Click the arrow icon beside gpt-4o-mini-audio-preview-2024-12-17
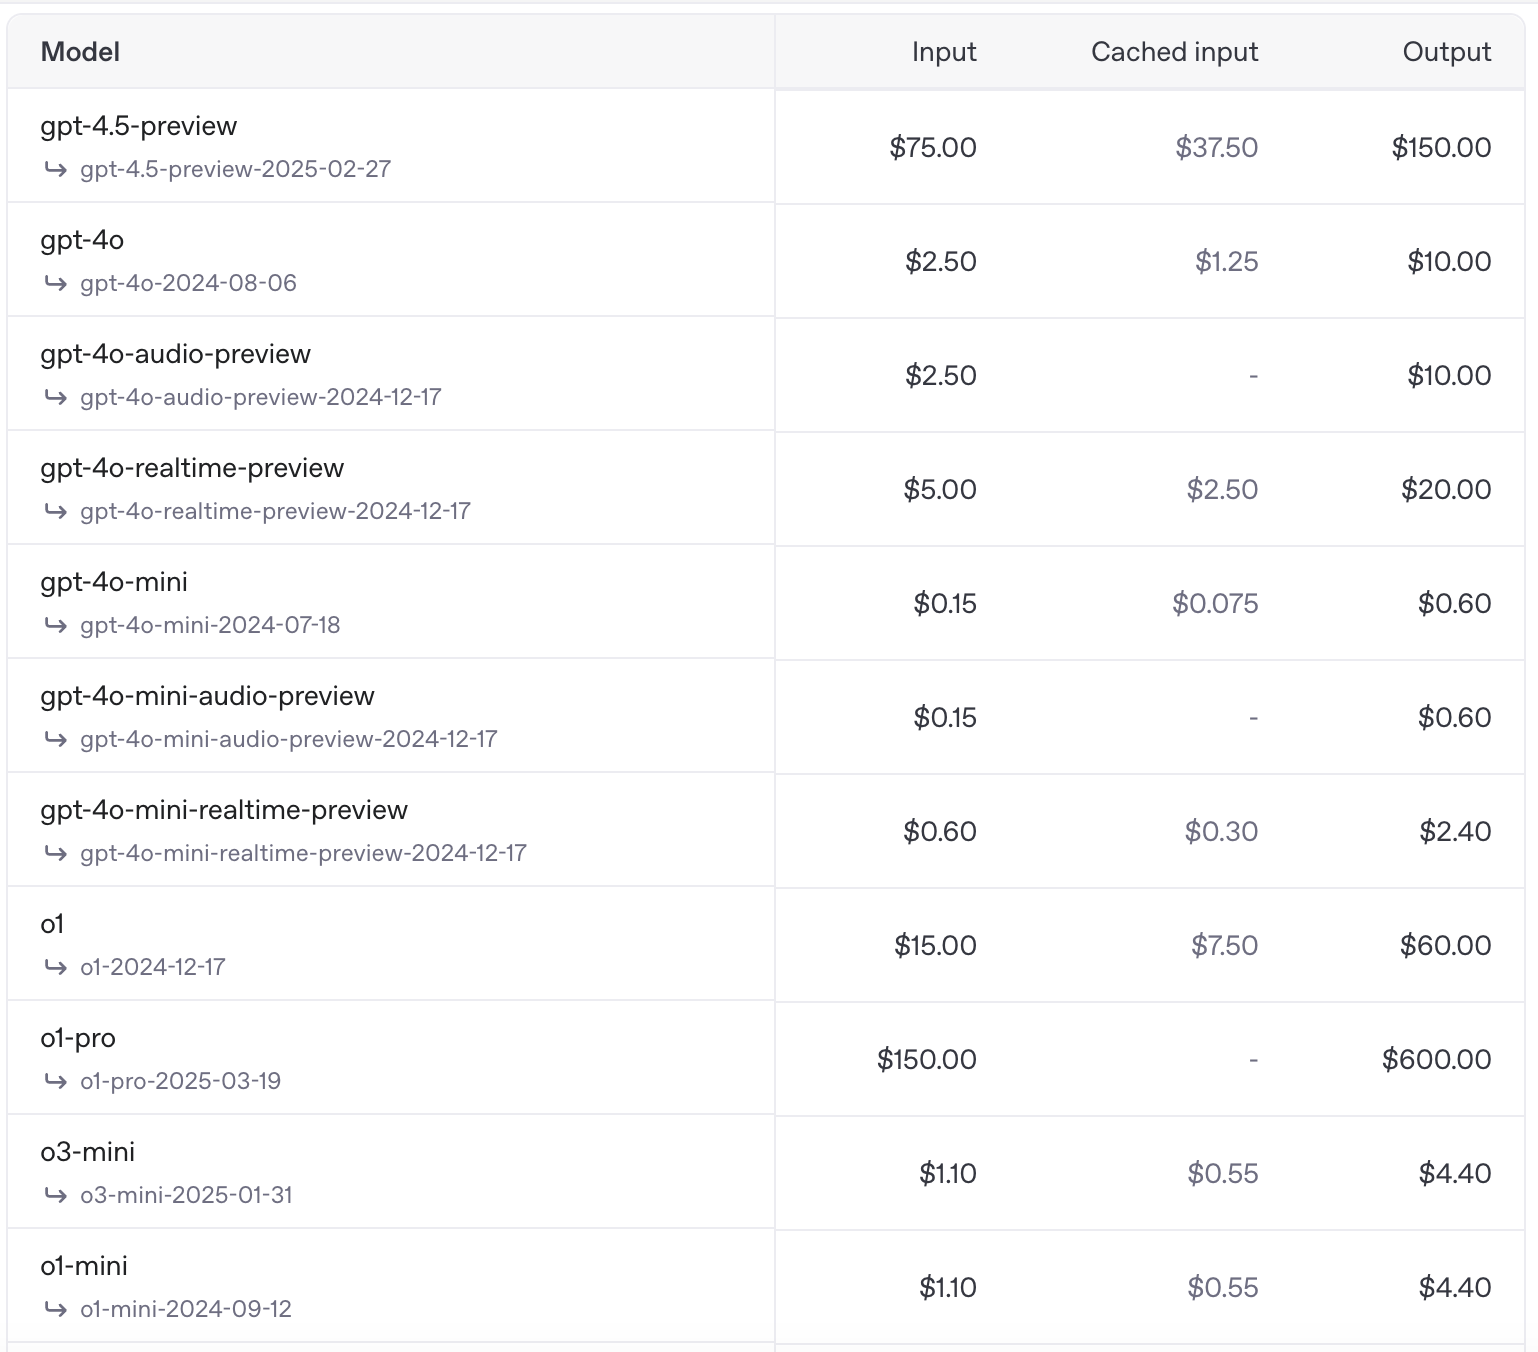 [x=56, y=739]
